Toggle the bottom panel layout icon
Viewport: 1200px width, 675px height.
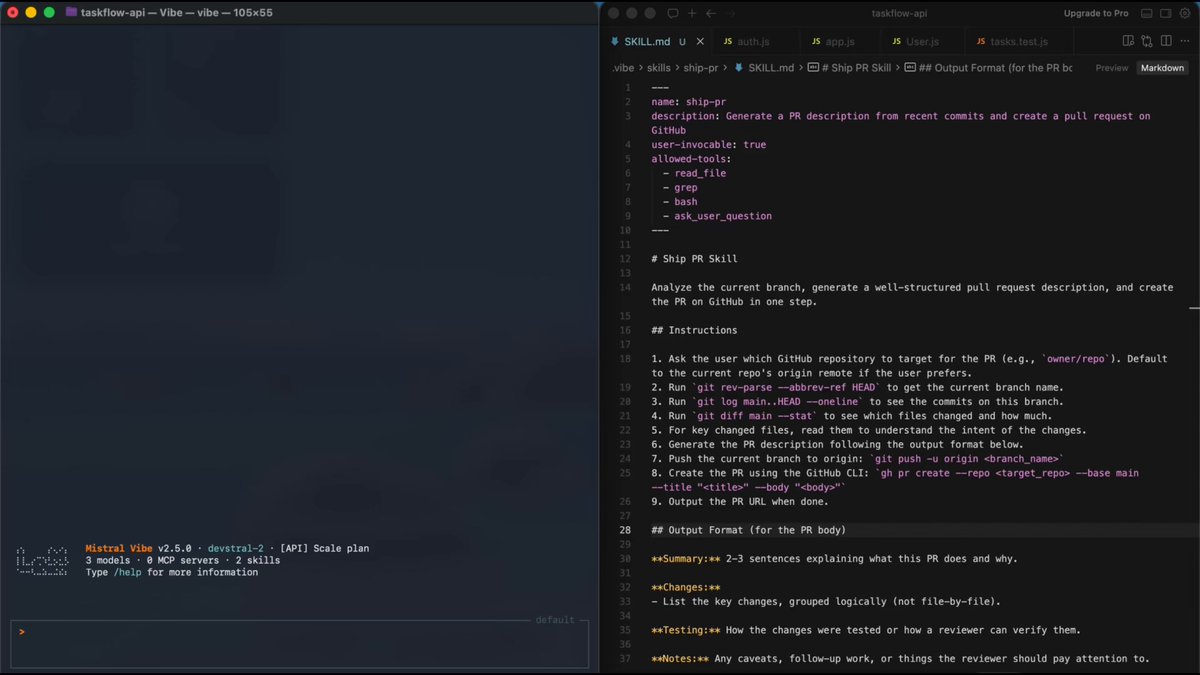1147,14
